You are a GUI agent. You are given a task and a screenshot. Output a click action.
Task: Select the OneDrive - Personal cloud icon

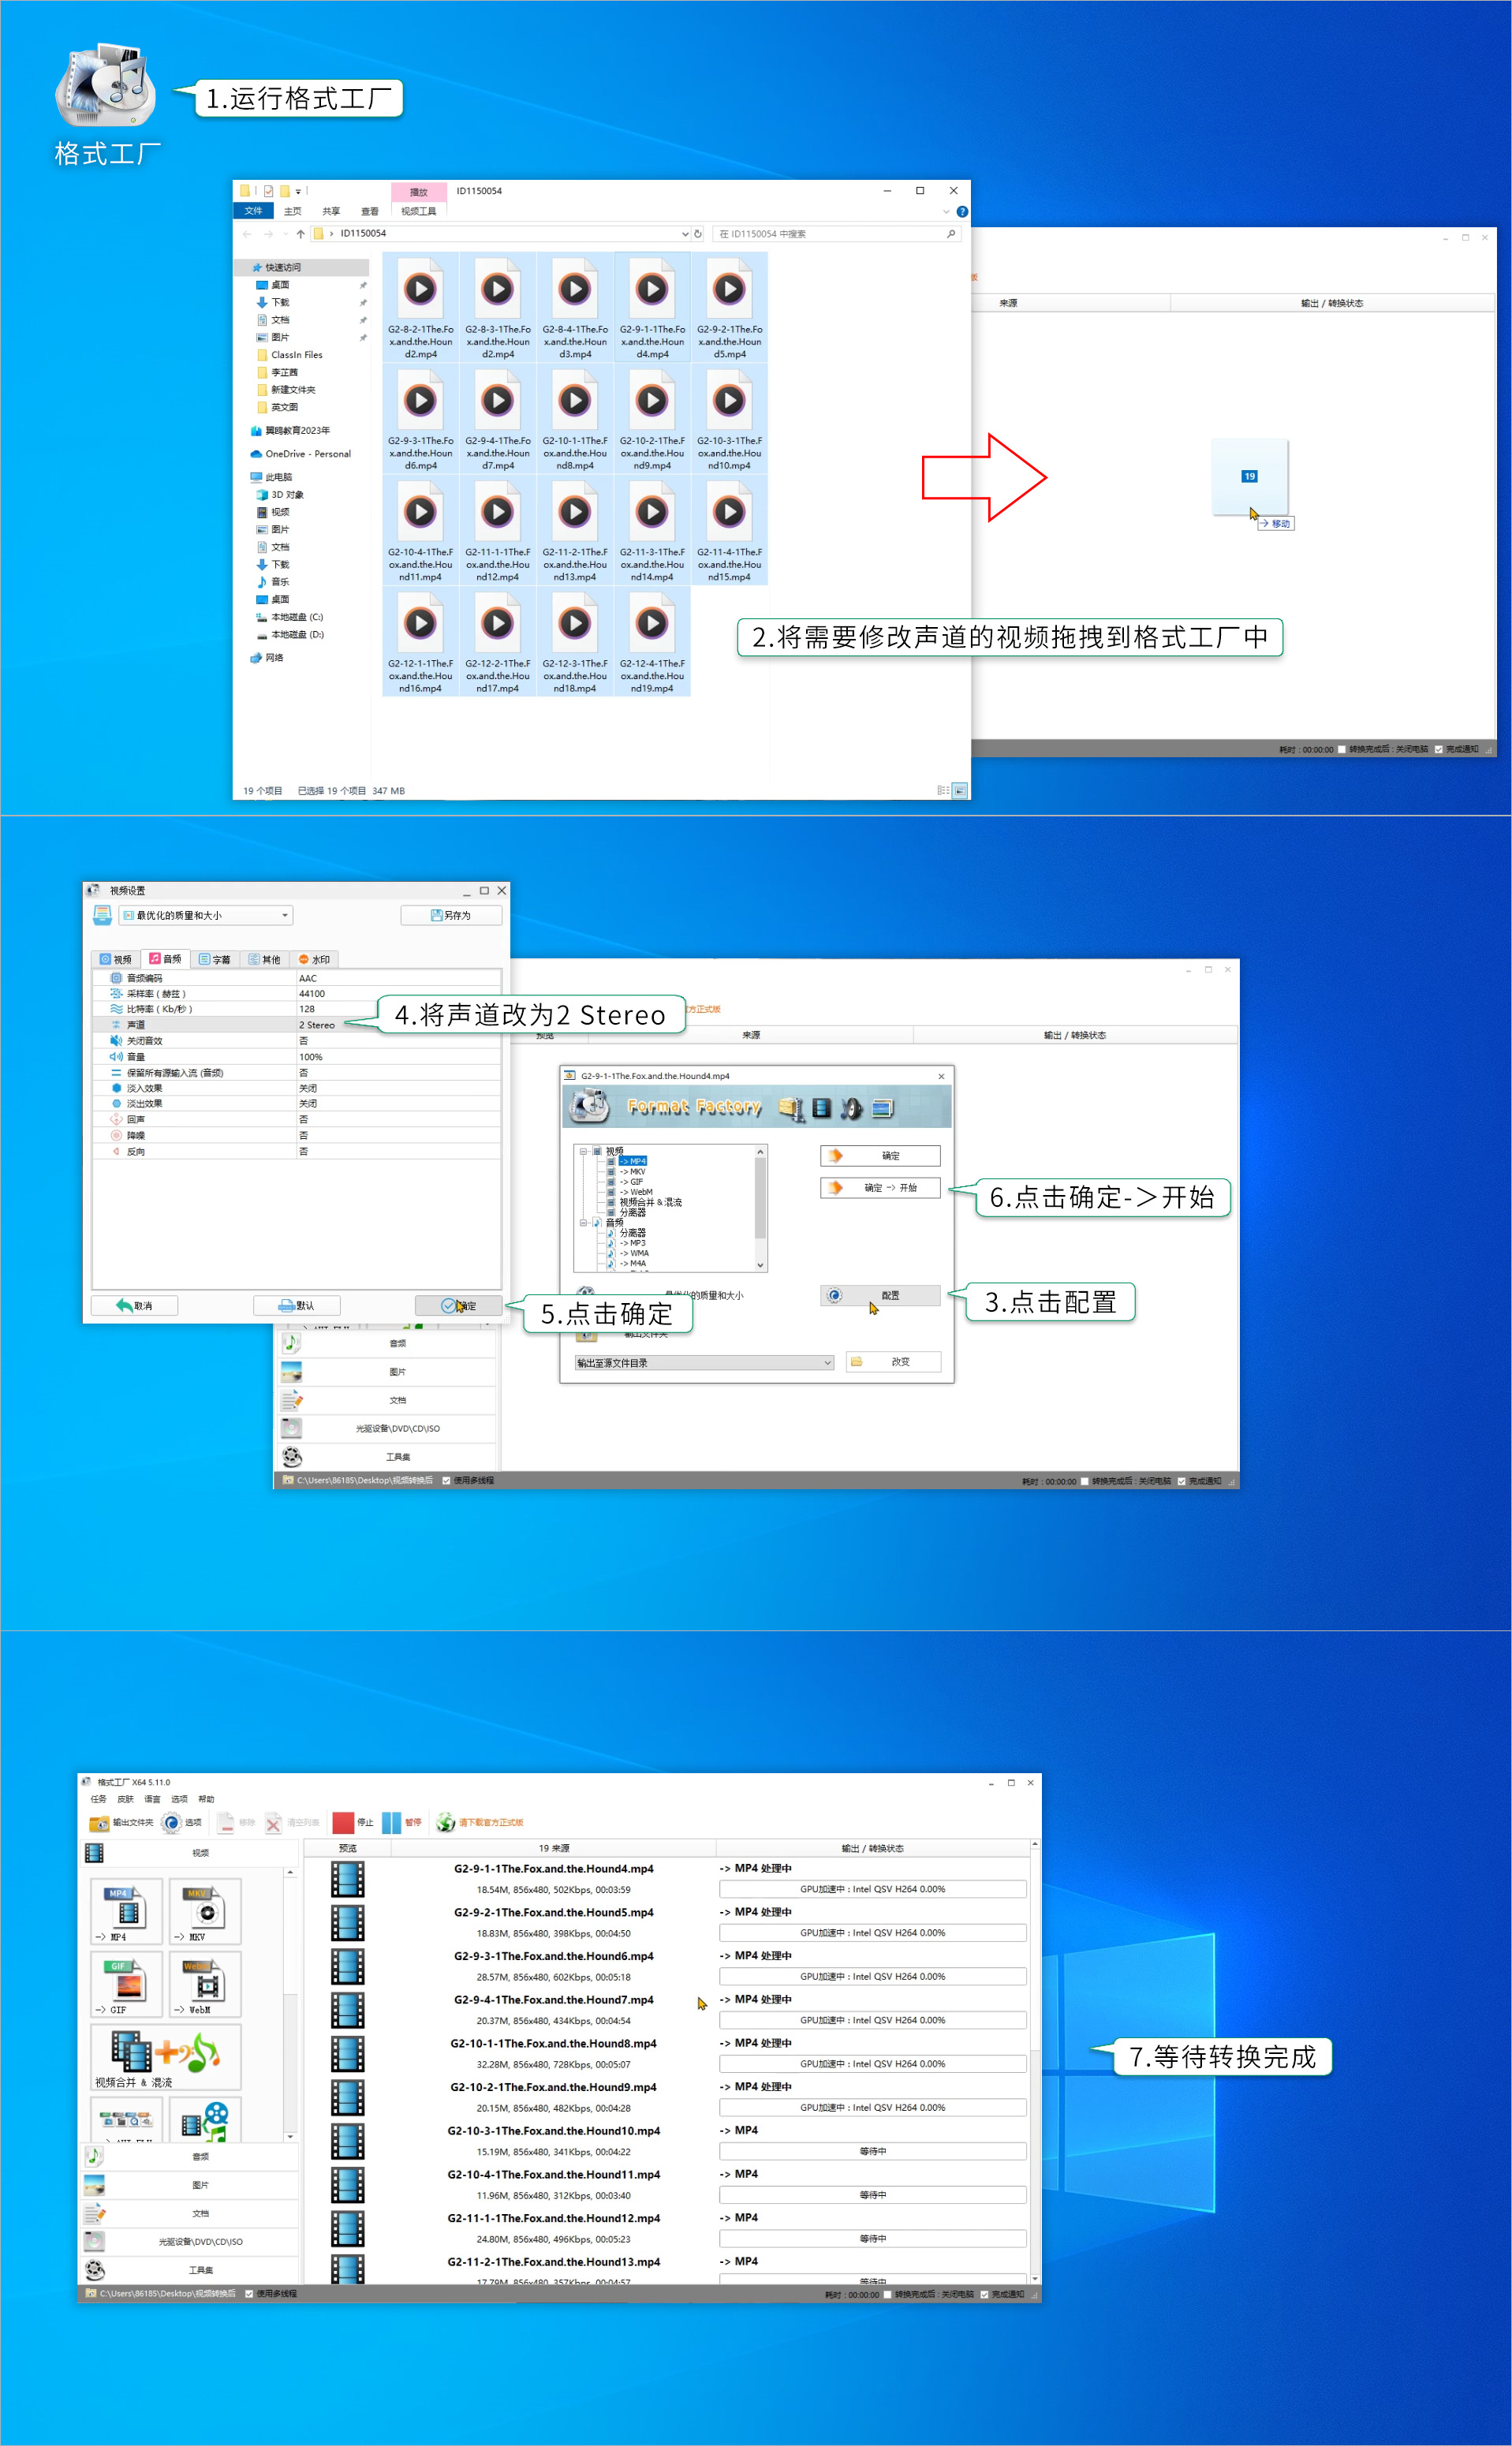256,454
